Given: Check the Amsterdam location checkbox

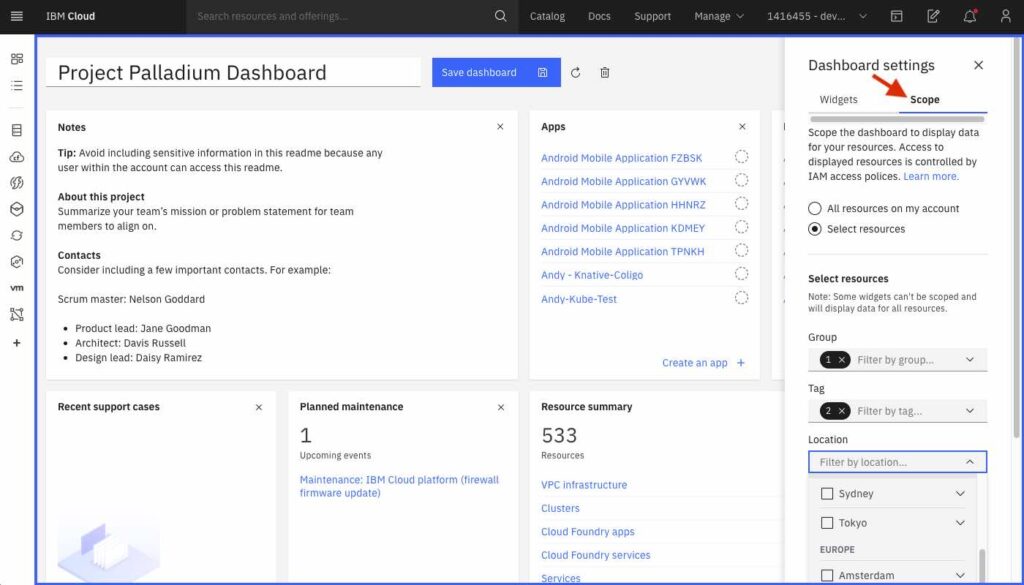Looking at the screenshot, I should pos(827,575).
